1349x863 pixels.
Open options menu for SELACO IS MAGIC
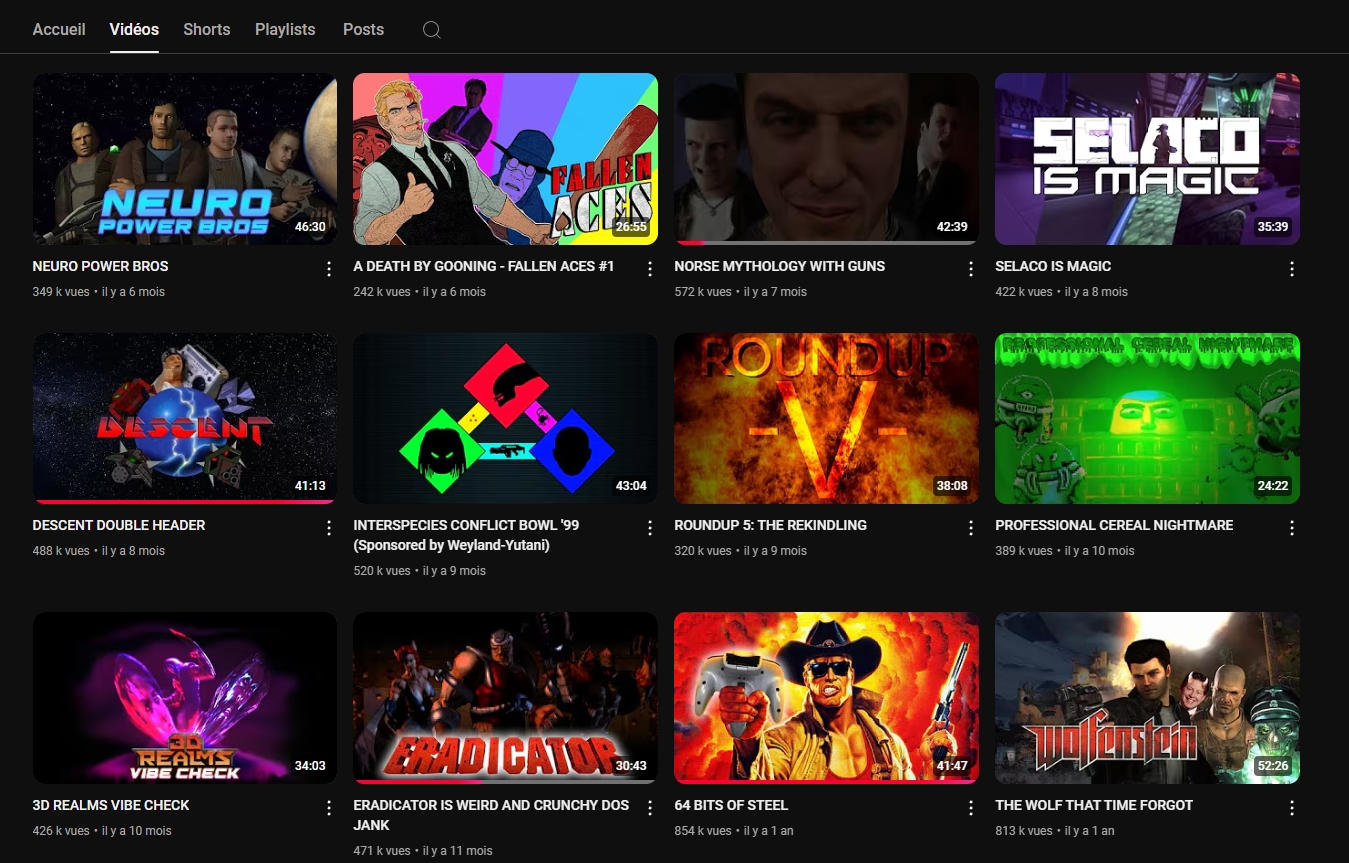pyautogui.click(x=1292, y=269)
